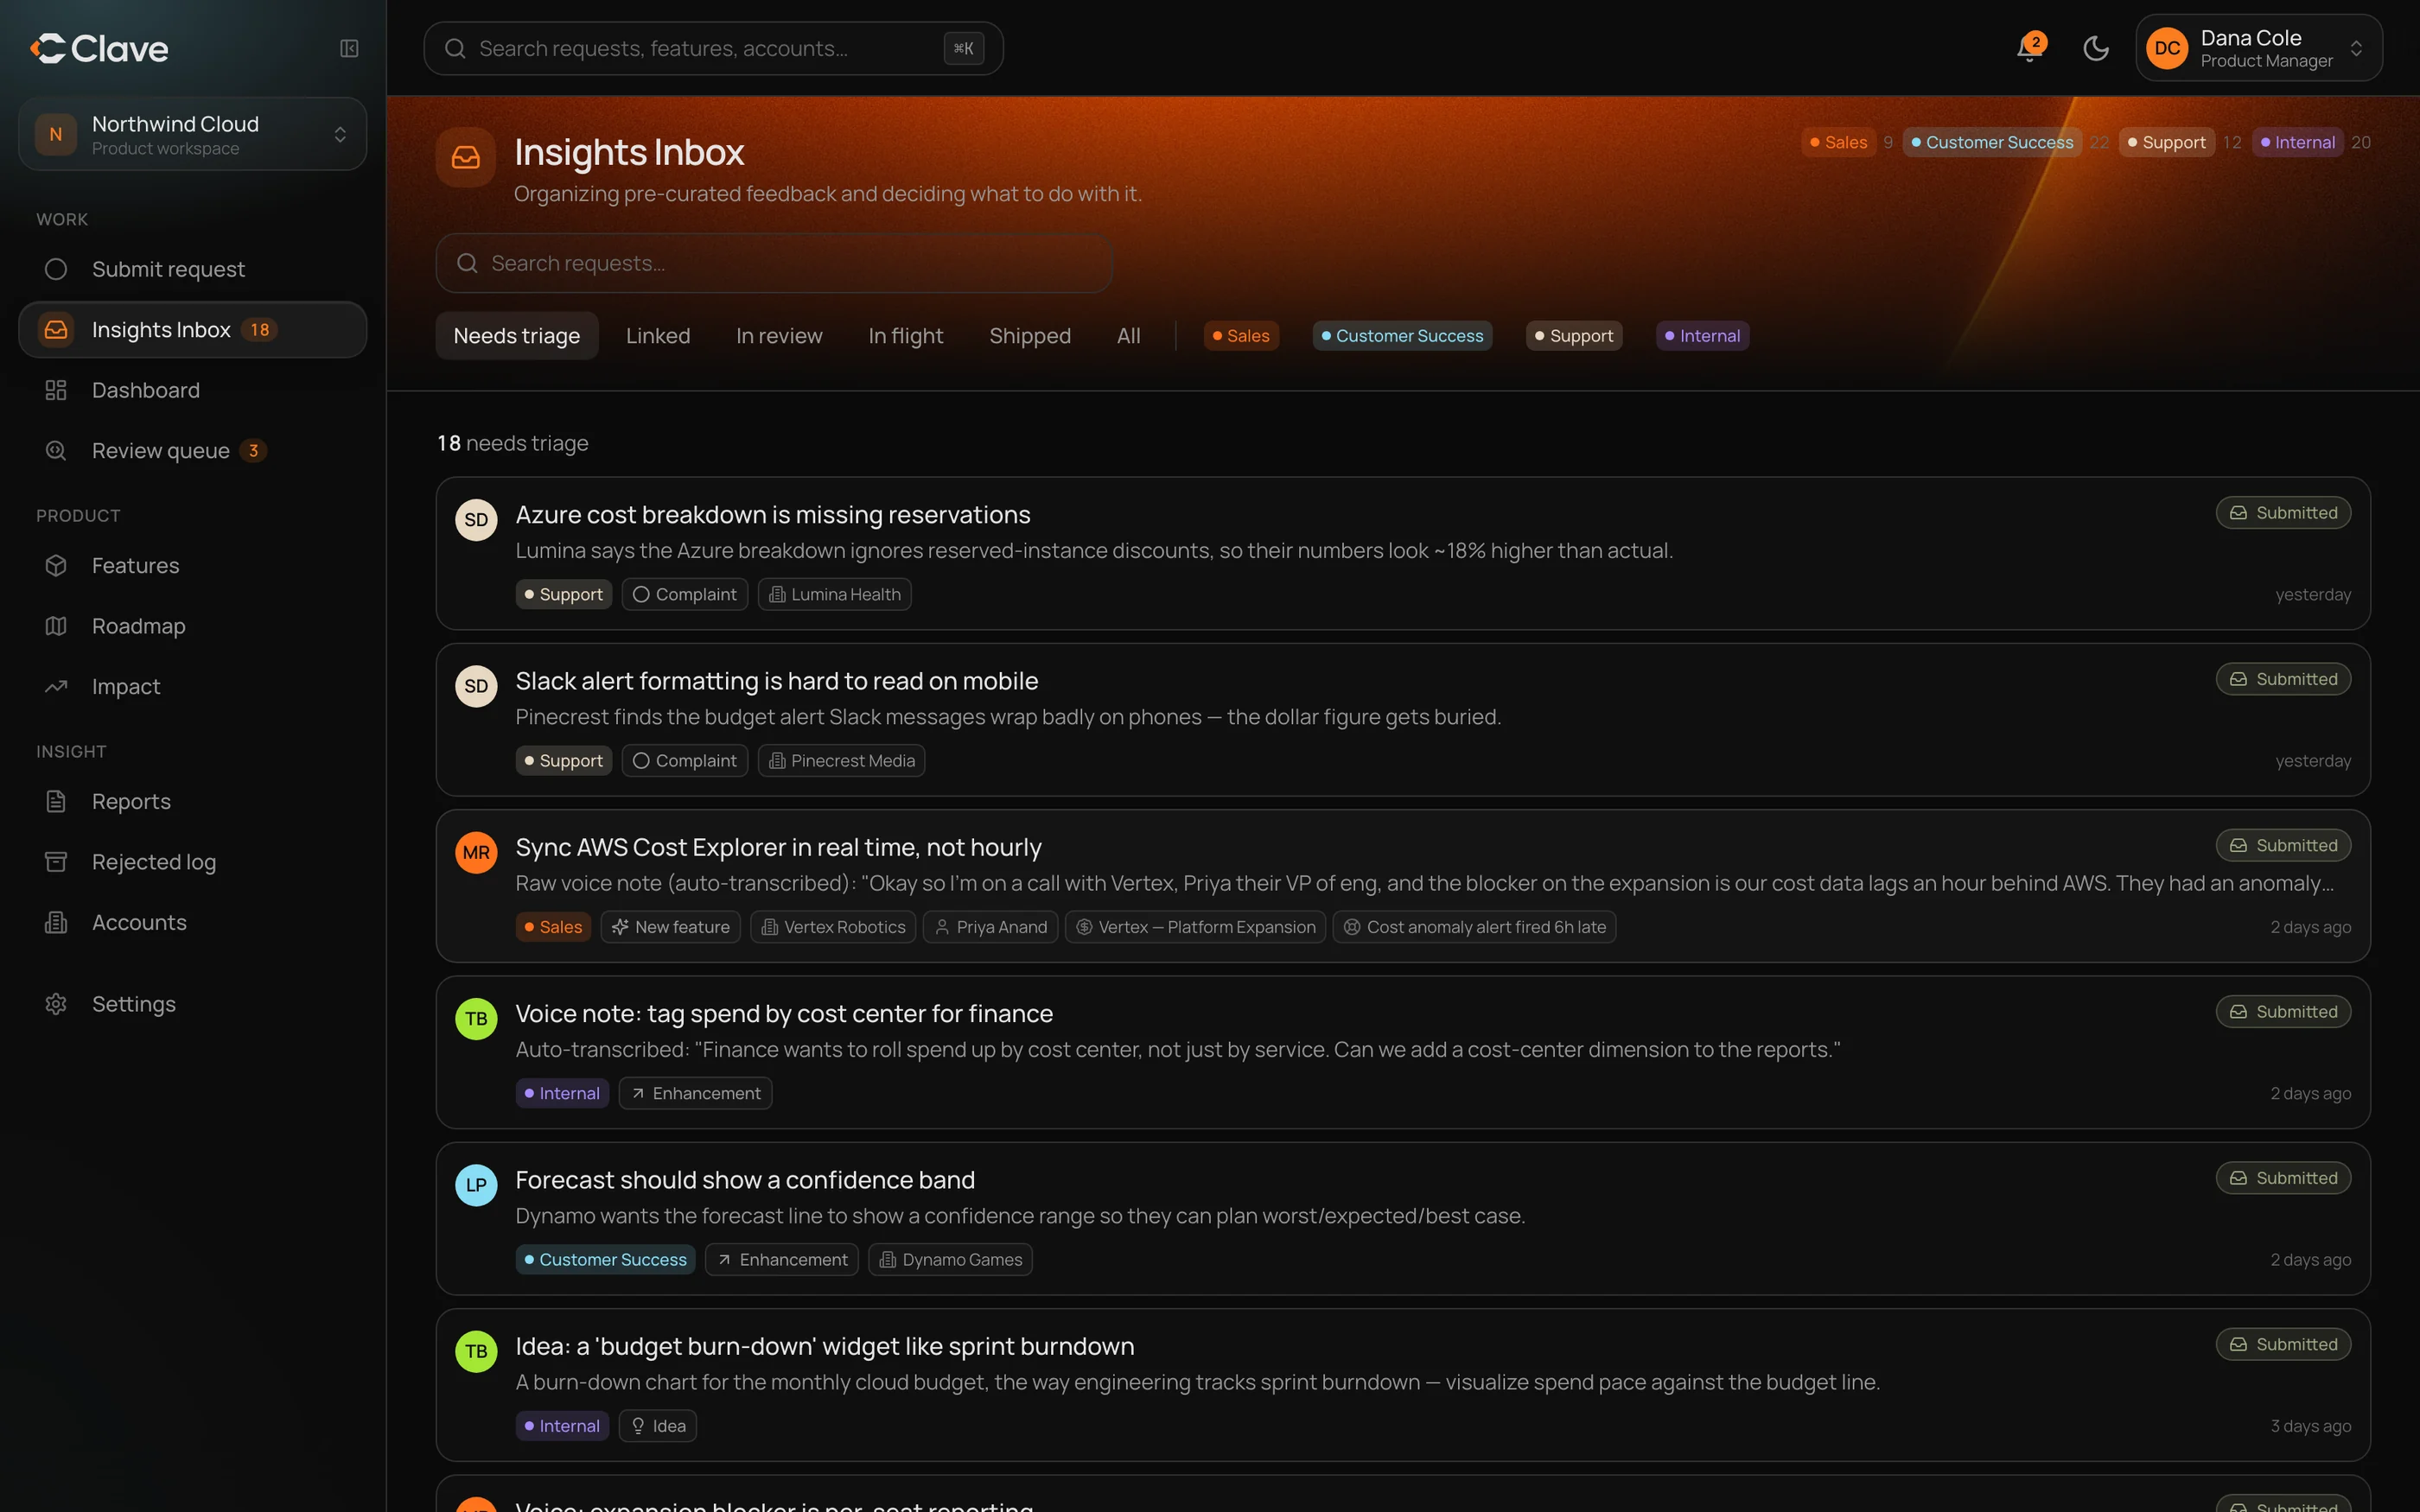
Task: Expand Northwind Cloud workspace switcher
Action: tap(193, 134)
